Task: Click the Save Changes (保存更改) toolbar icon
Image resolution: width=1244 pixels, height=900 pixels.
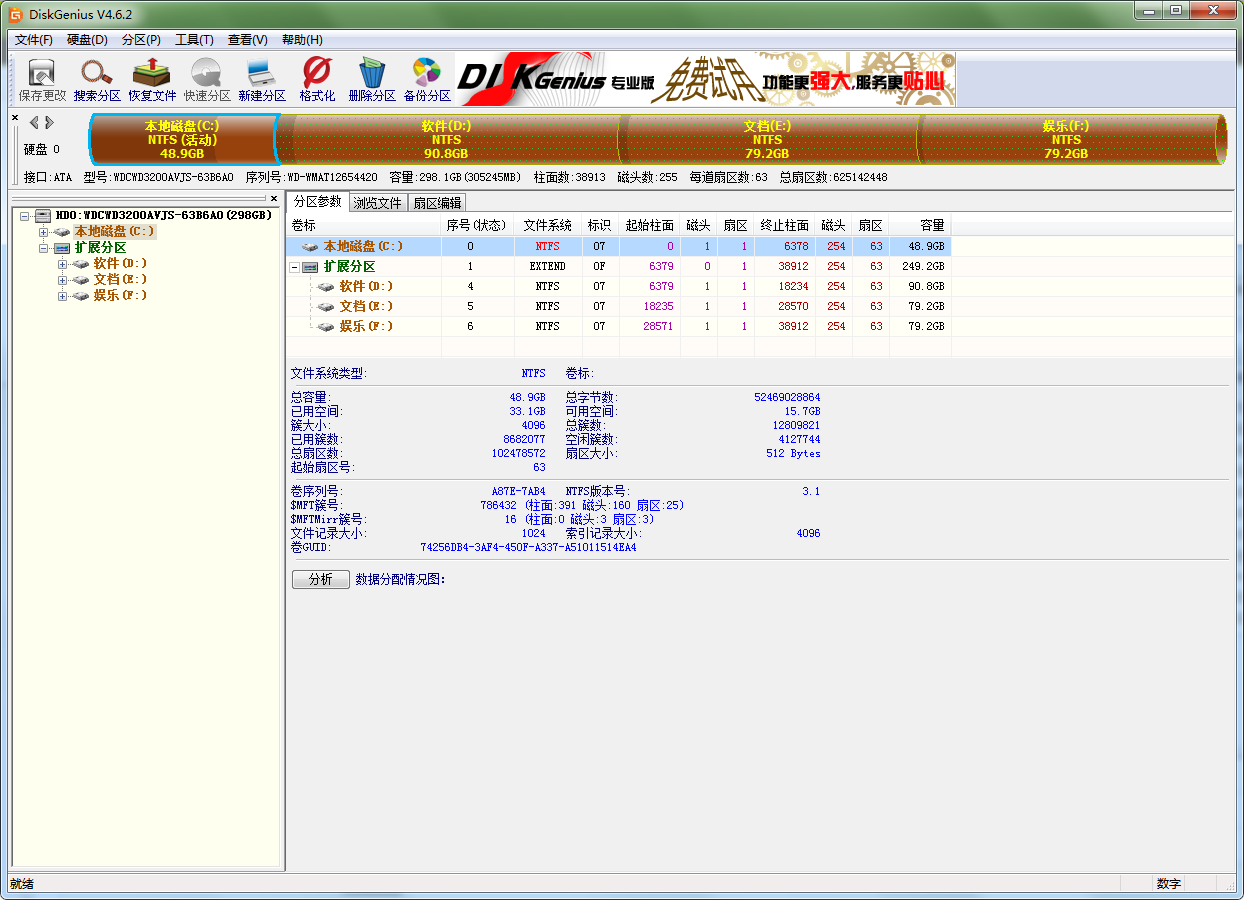Action: pyautogui.click(x=42, y=79)
